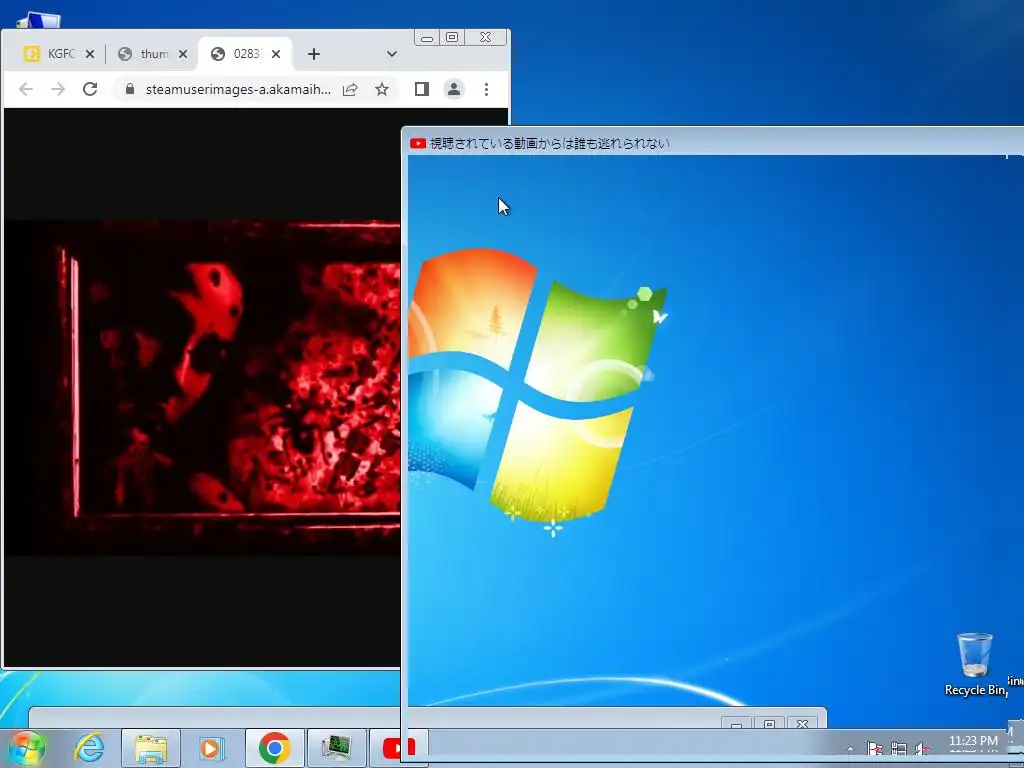This screenshot has height=768, width=1024.
Task: Maximize the Chrome window
Action: coord(452,38)
